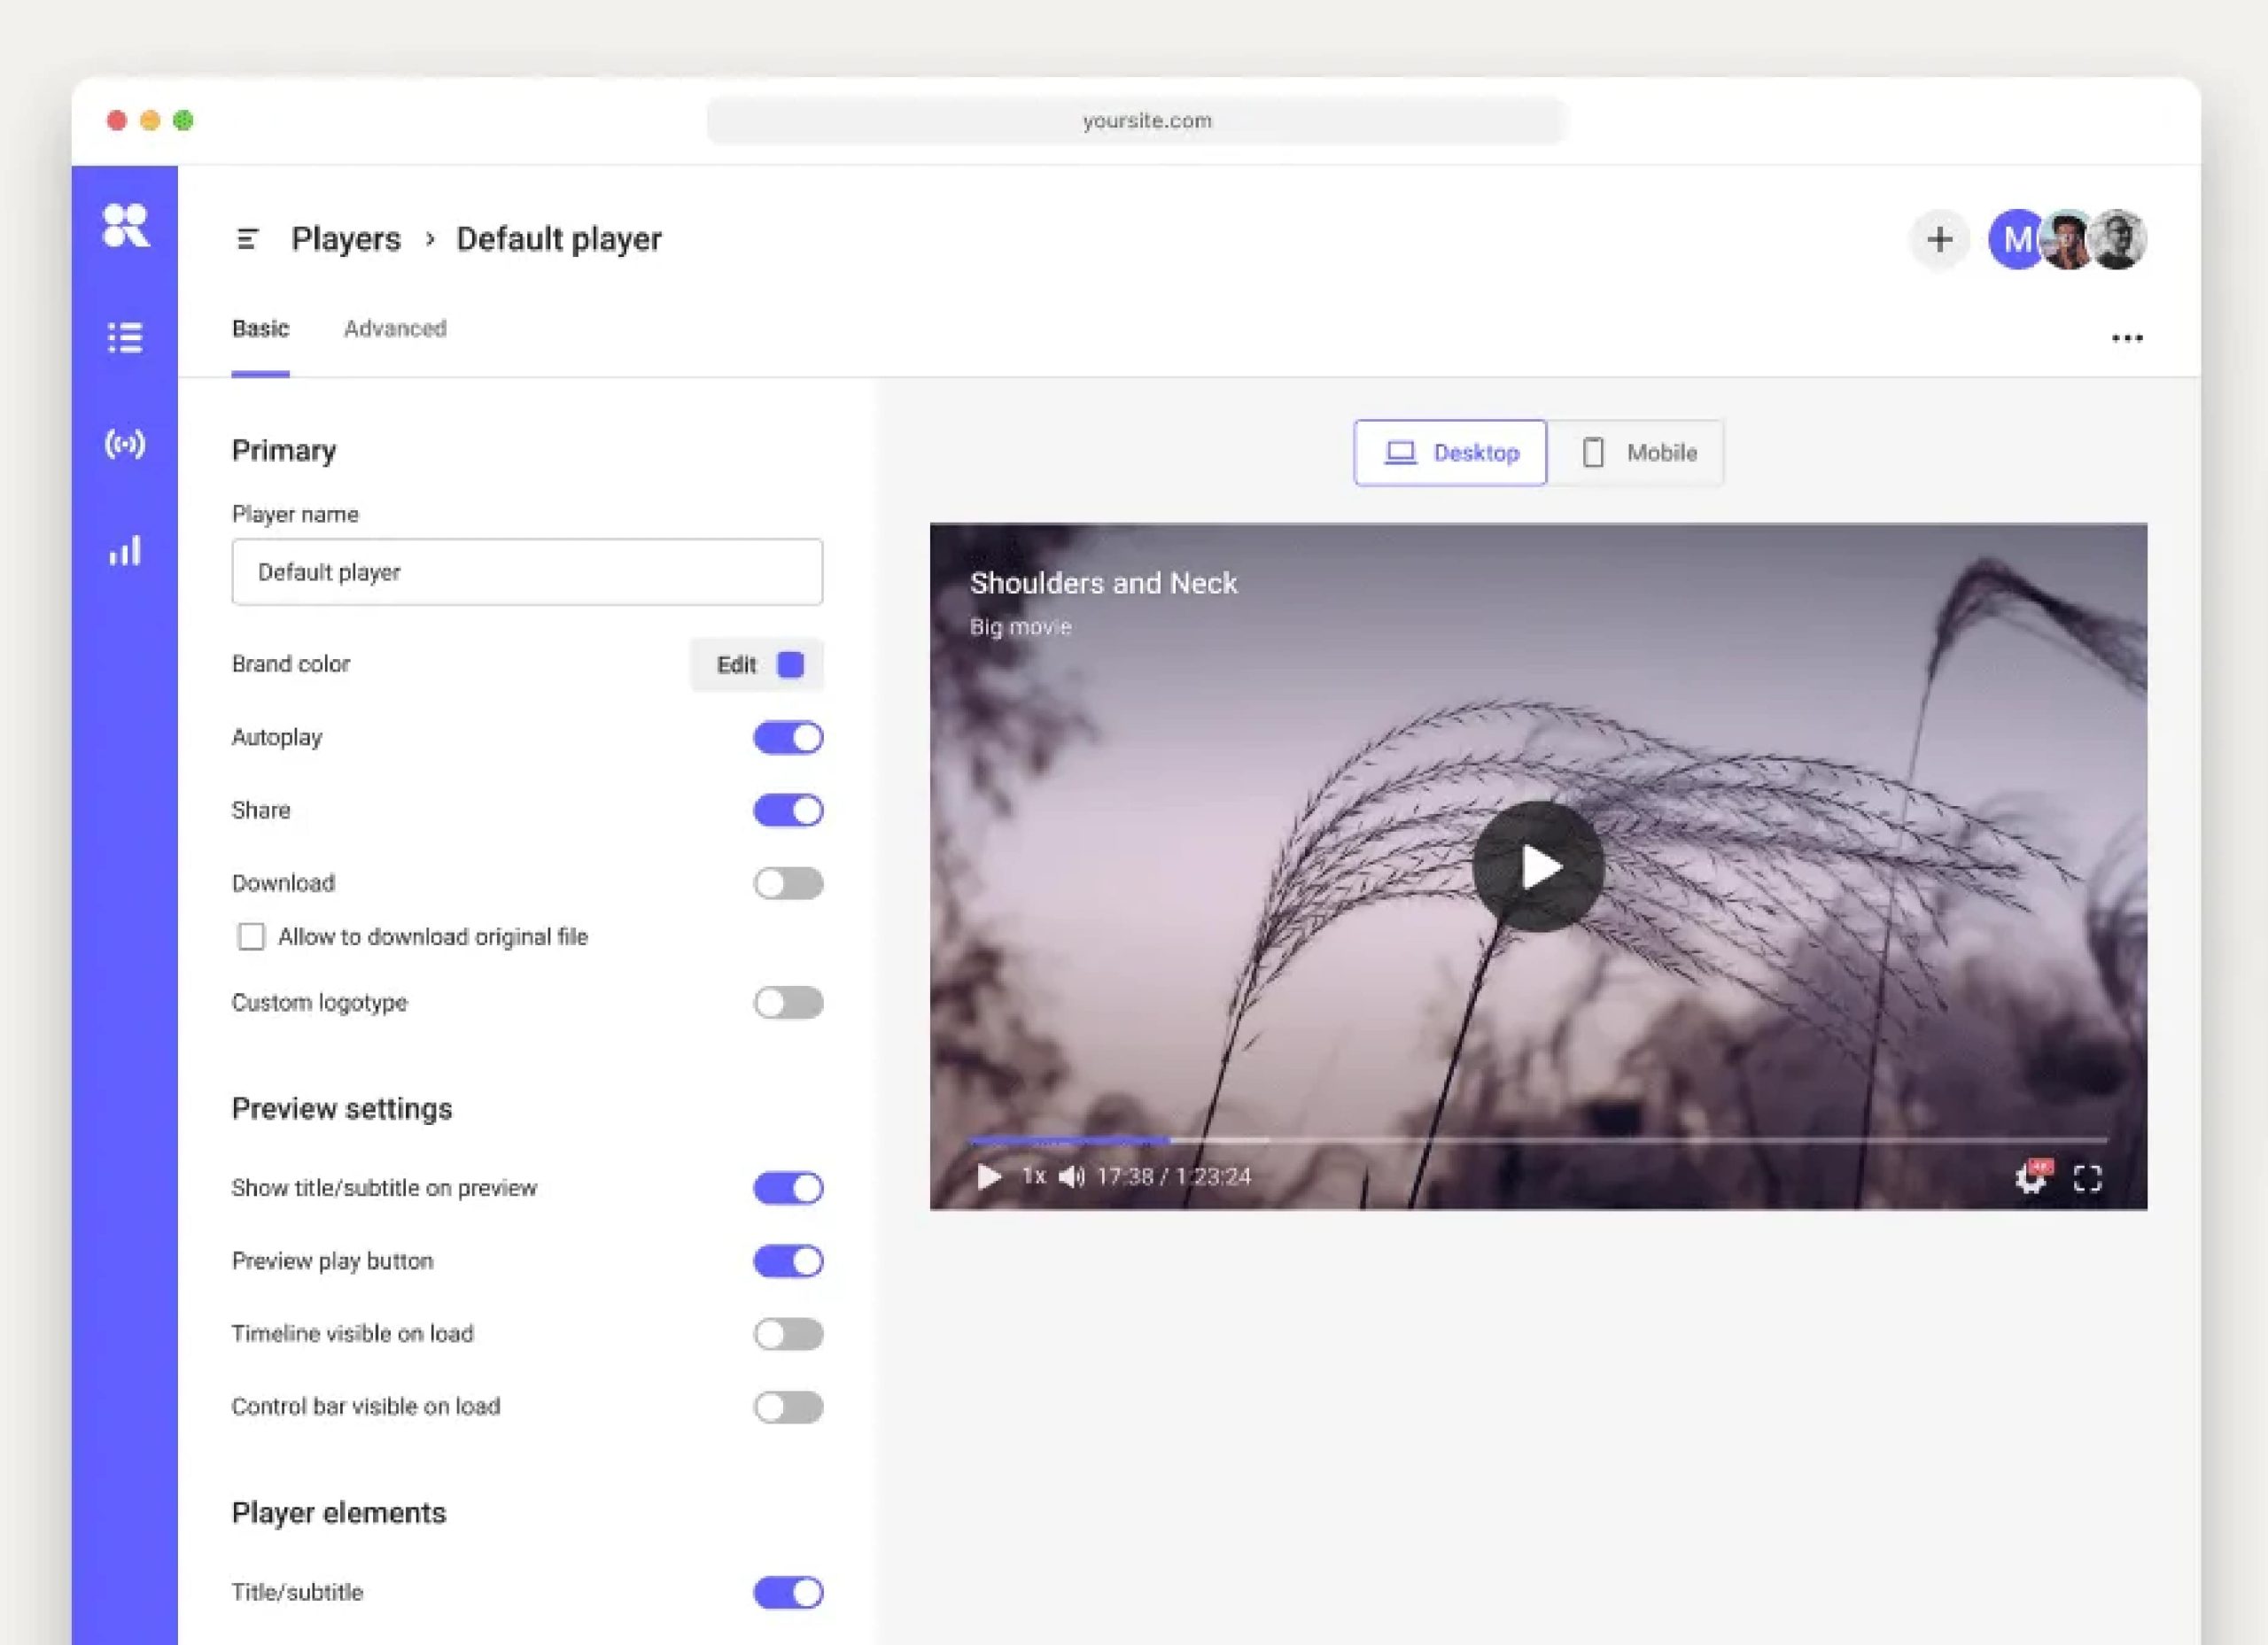Image resolution: width=2268 pixels, height=1645 pixels.
Task: Open the analytics bar chart icon
Action: [125, 551]
